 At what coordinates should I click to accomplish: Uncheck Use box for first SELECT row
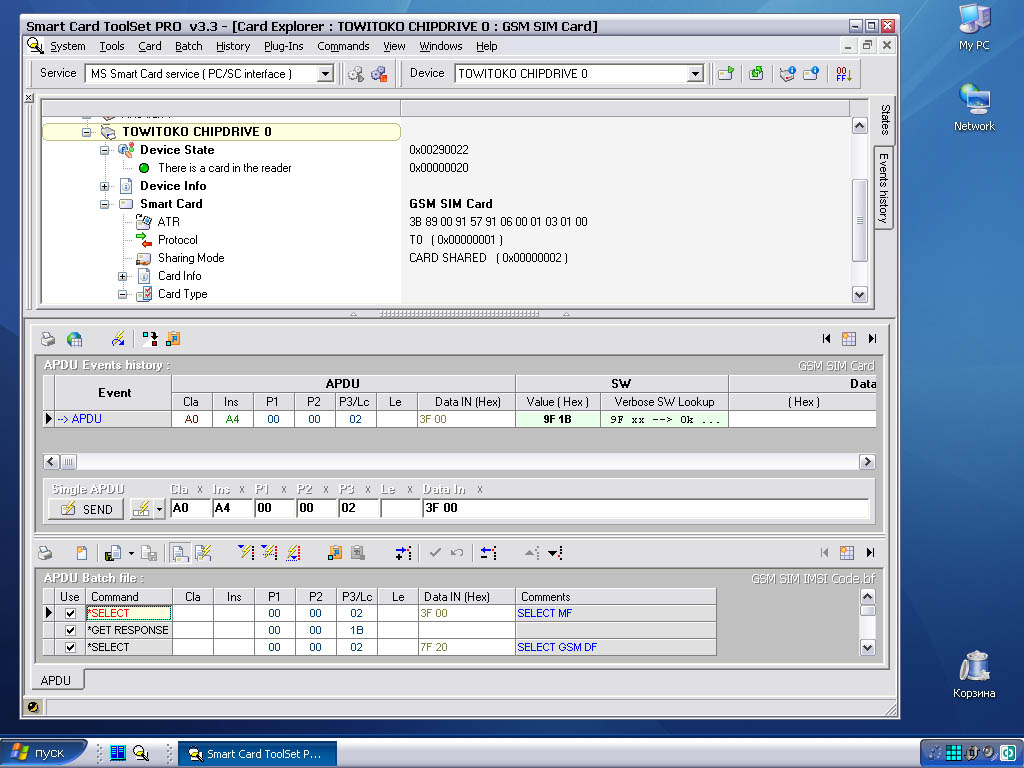coord(70,613)
